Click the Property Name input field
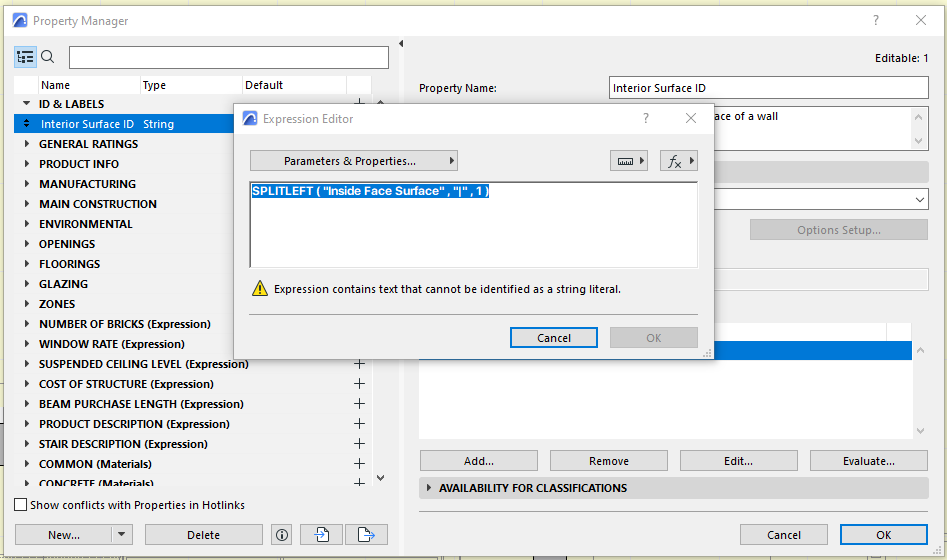The image size is (947, 560). pos(768,88)
